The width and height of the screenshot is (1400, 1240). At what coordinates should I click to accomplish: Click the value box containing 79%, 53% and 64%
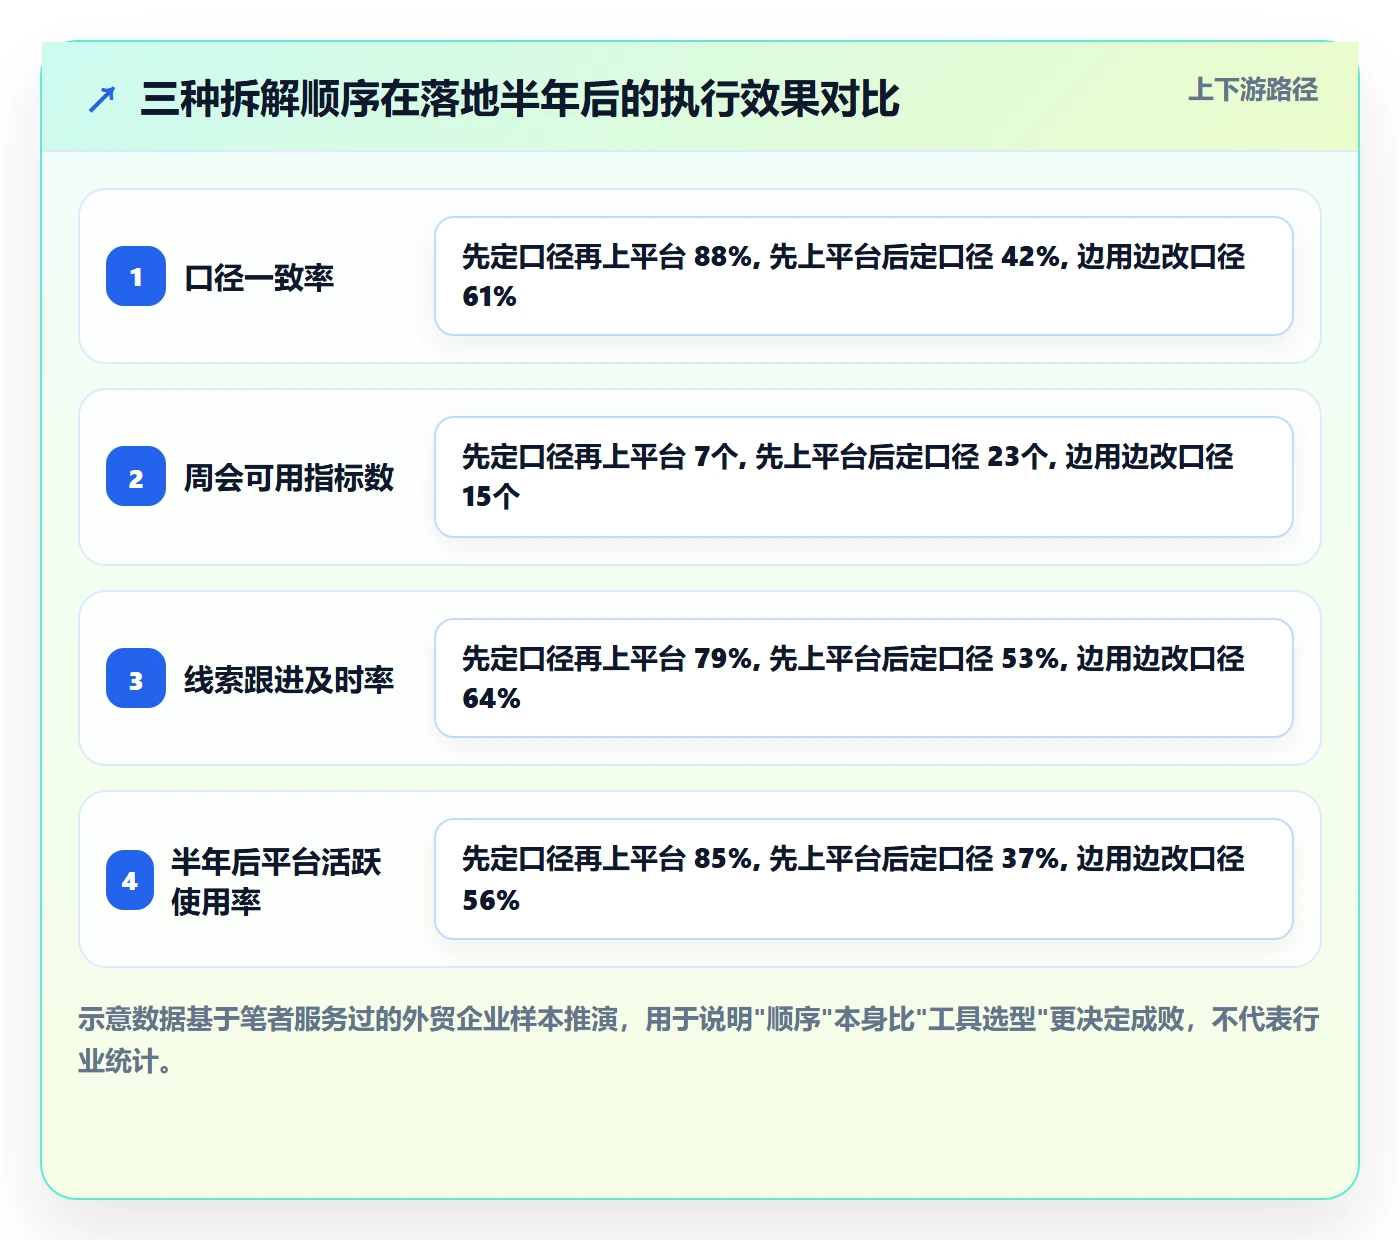point(864,678)
